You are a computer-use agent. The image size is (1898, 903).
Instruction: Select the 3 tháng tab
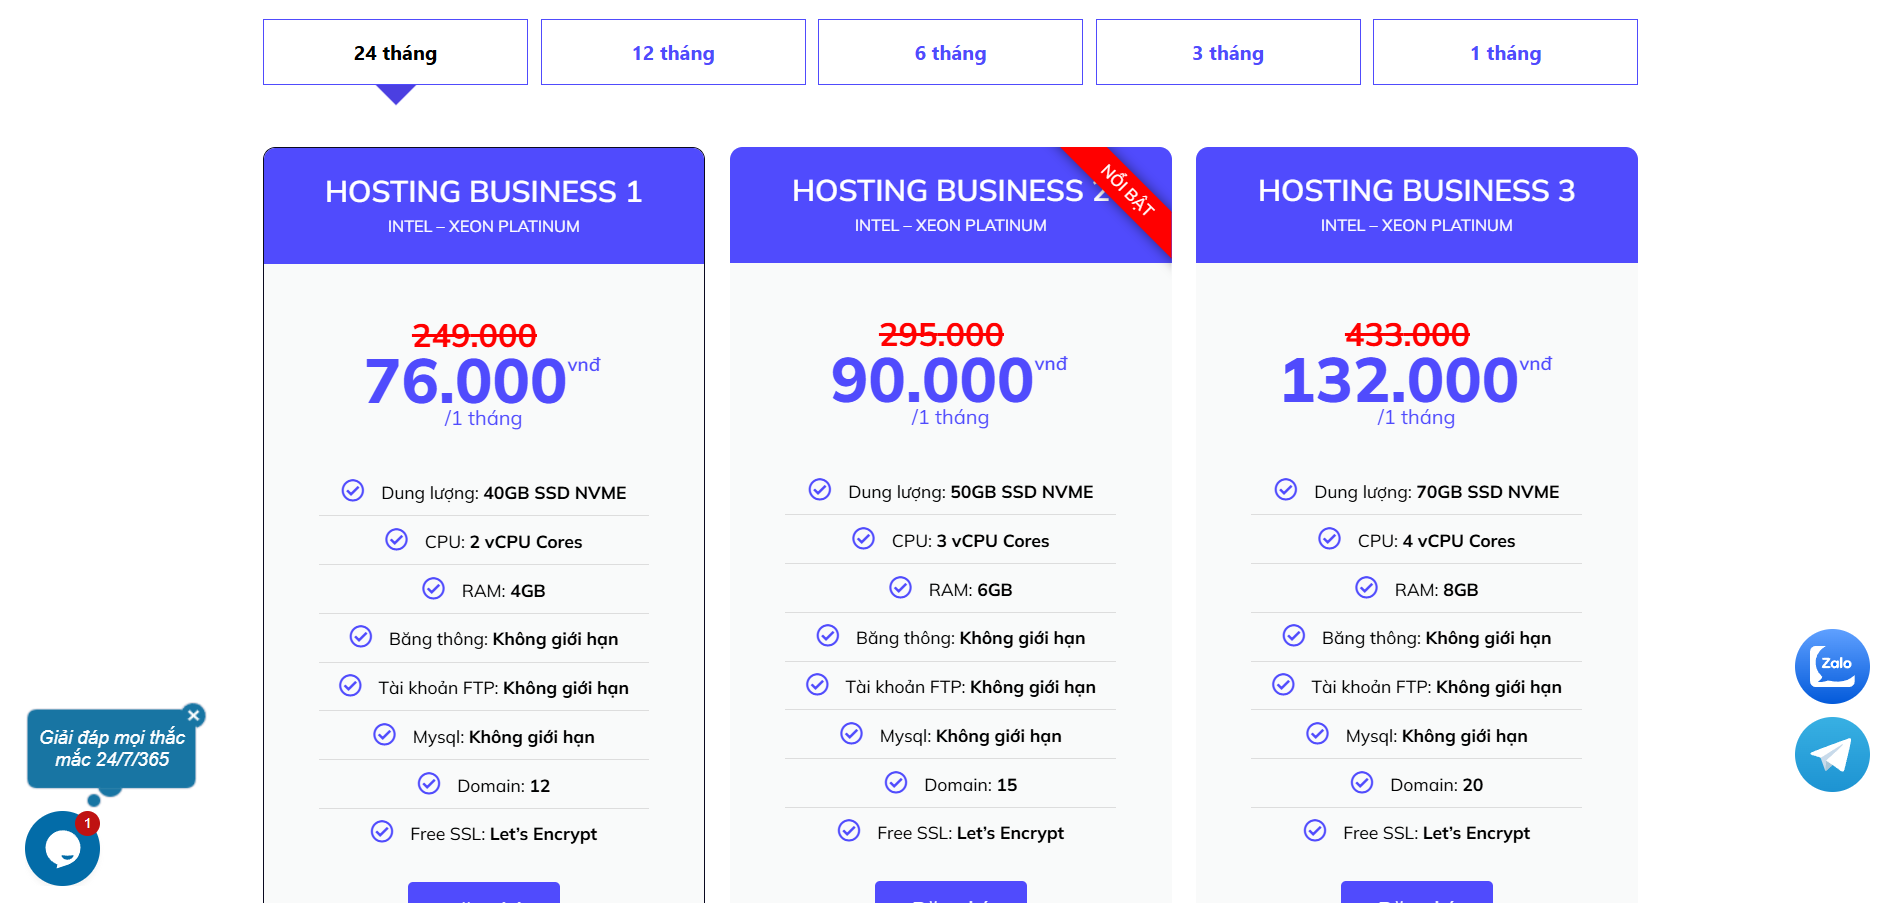1227,53
